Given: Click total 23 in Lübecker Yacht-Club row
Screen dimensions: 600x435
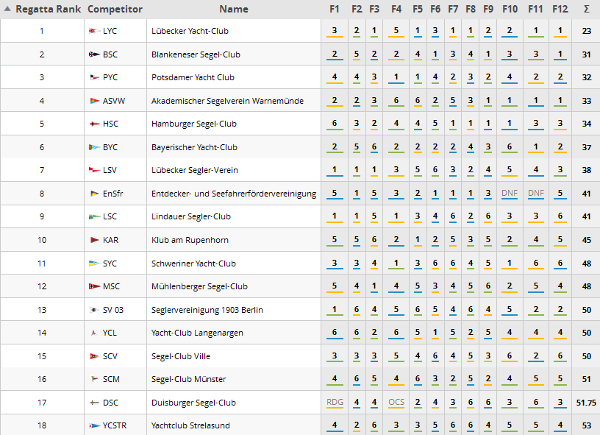Looking at the screenshot, I should tap(586, 31).
